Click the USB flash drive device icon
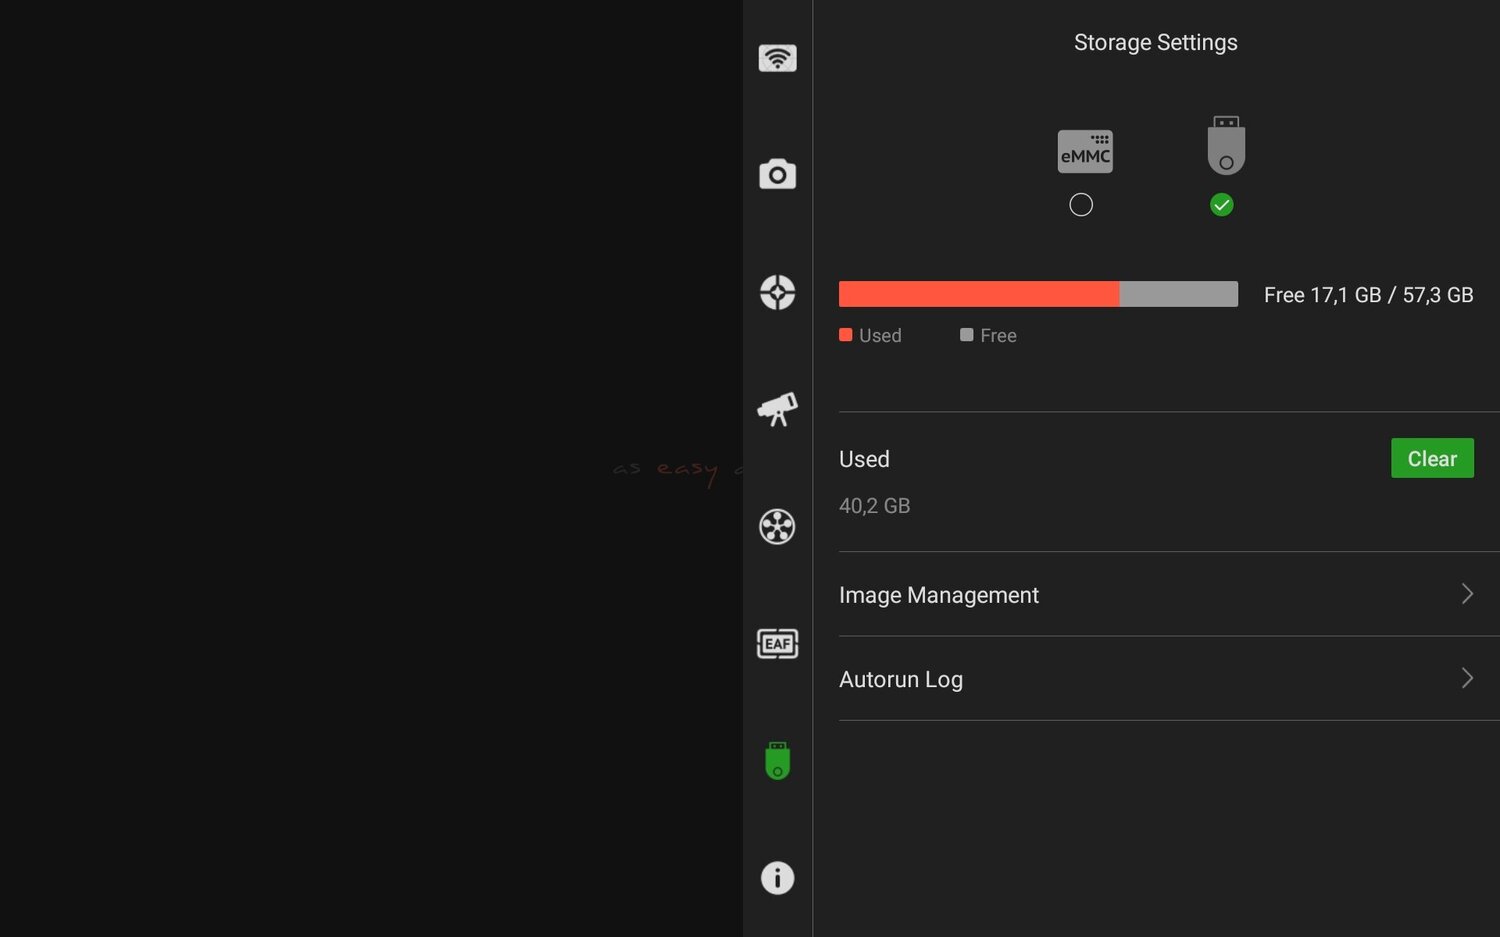 pos(1226,146)
